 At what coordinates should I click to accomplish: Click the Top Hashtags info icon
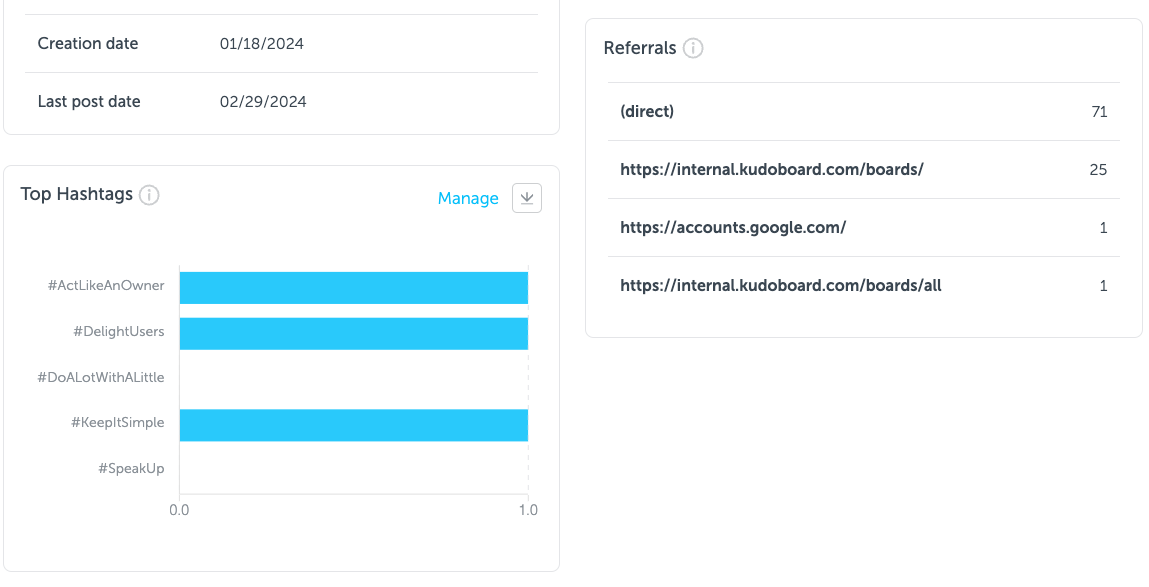[x=149, y=195]
